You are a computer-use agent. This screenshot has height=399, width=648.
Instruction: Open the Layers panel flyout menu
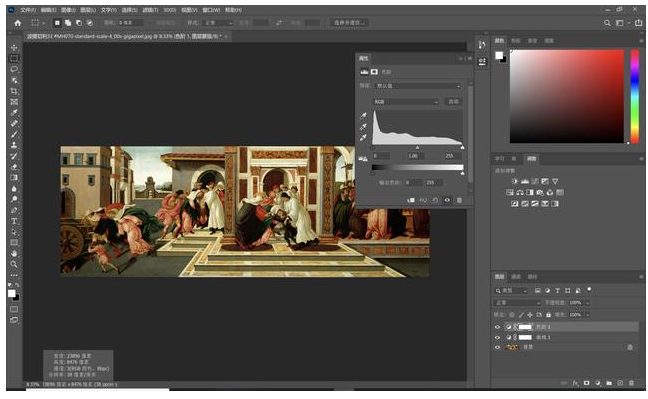point(641,277)
